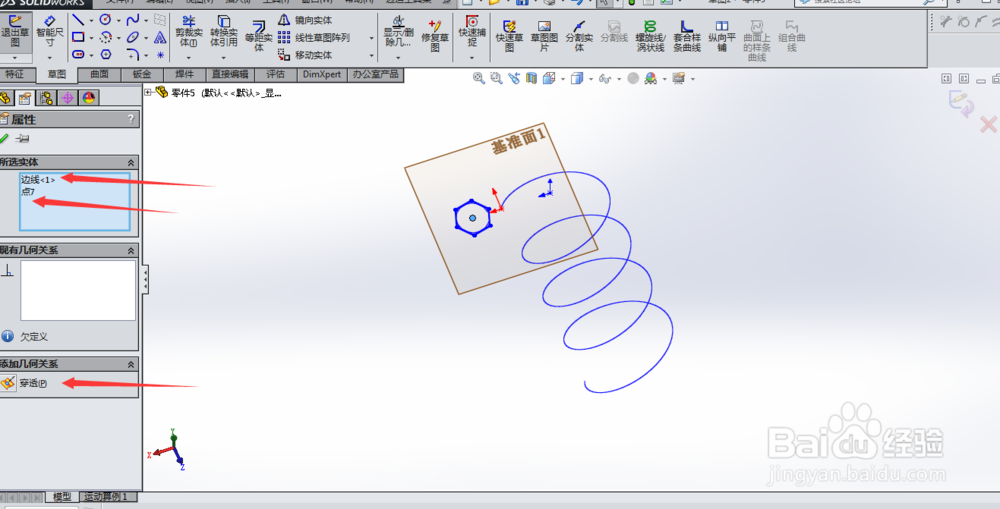Screen dimensions: 1000x509
Task: Select the sketch Point tool
Action: pyautogui.click(x=160, y=55)
